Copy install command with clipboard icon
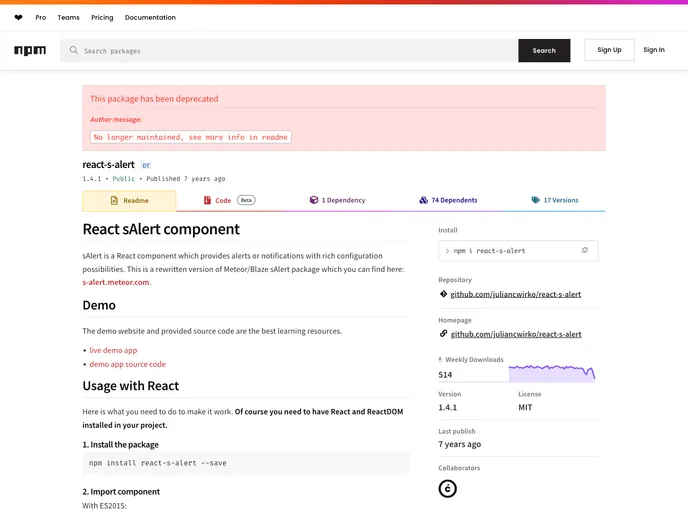The image size is (688, 512). (x=584, y=250)
